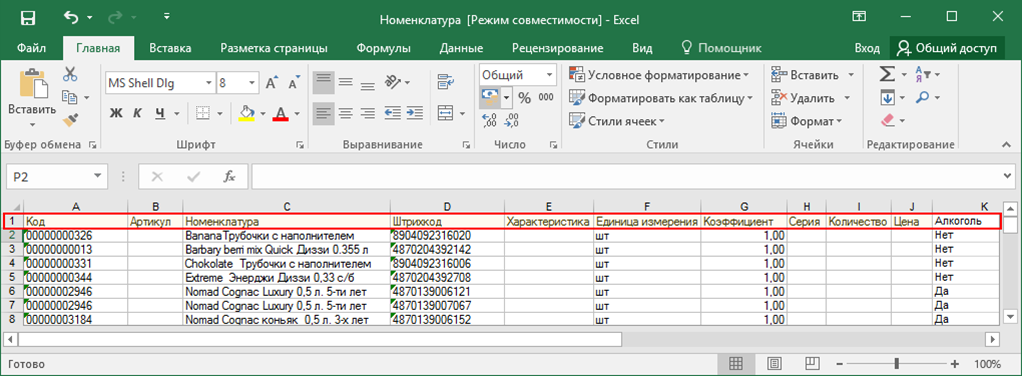This screenshot has width=1022, height=376.
Task: Decrease decimal places
Action: [x=511, y=121]
